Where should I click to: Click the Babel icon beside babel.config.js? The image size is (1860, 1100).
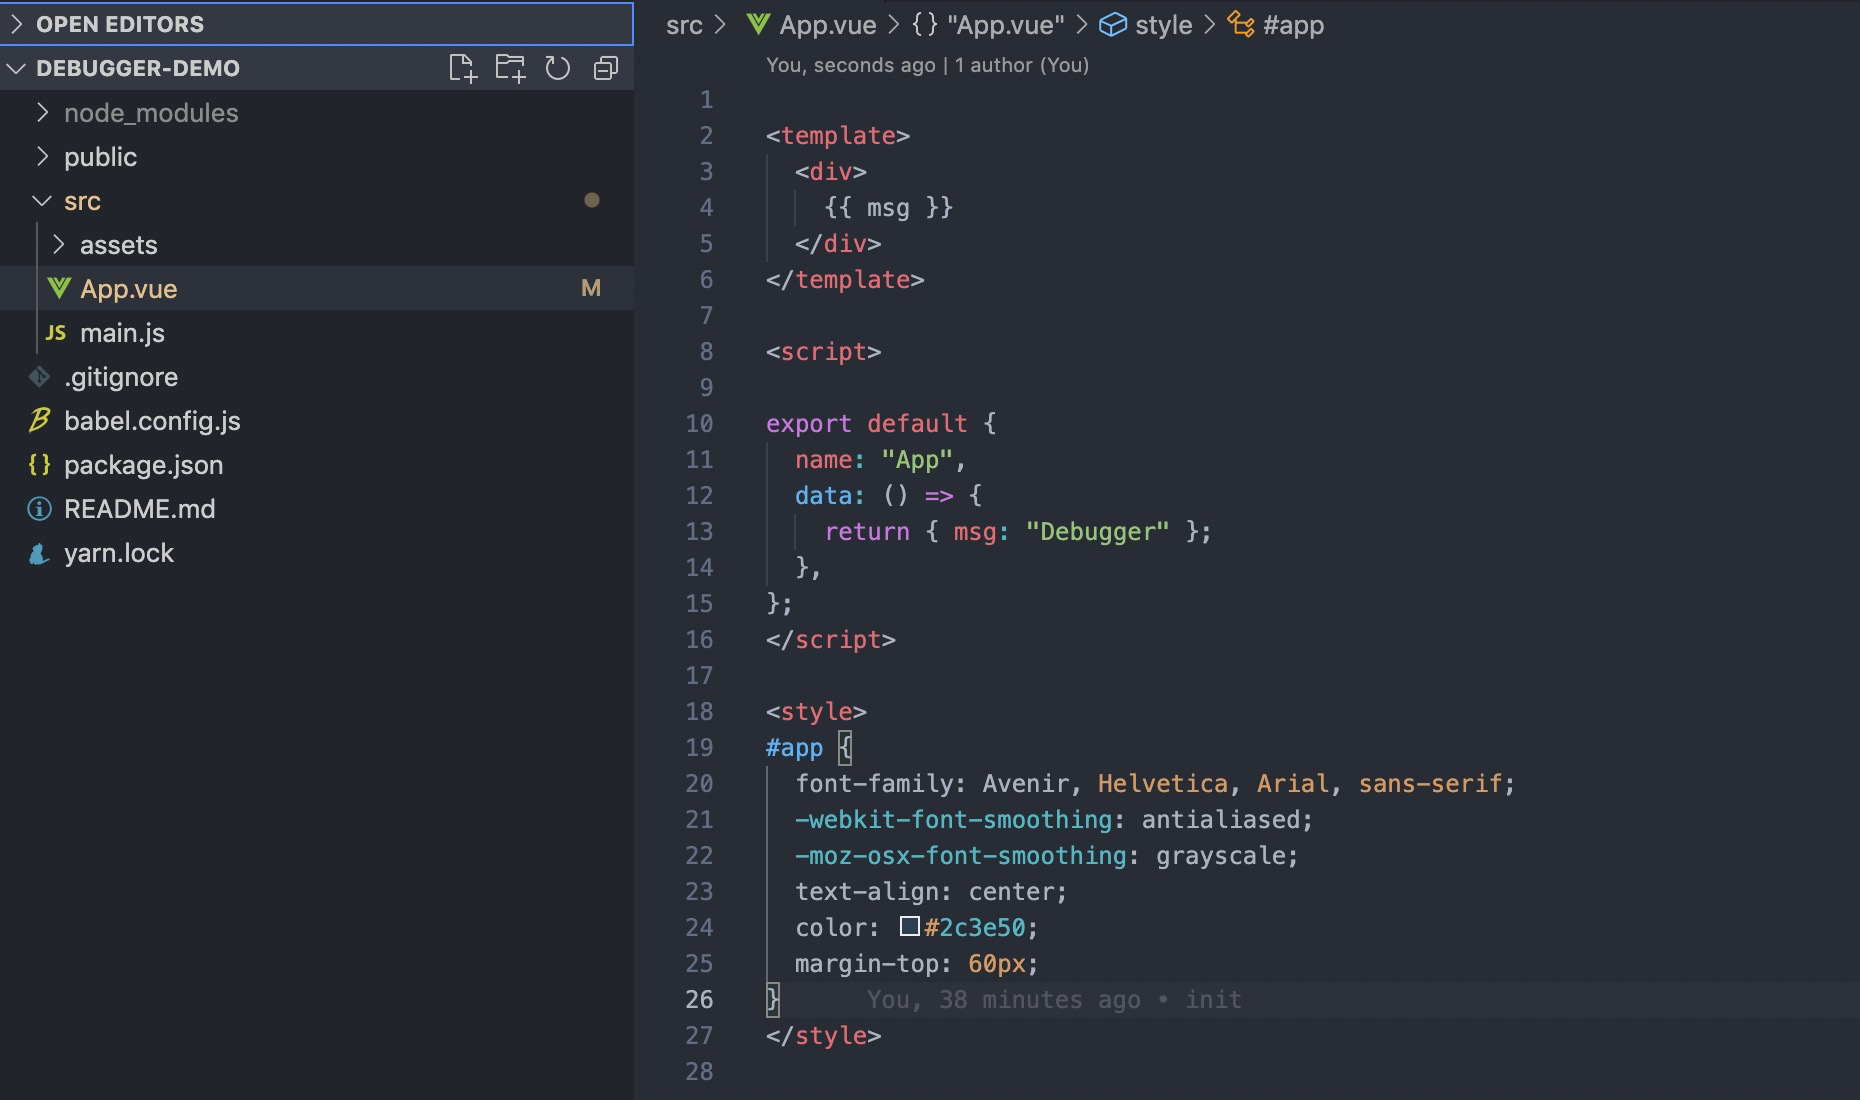coord(39,421)
